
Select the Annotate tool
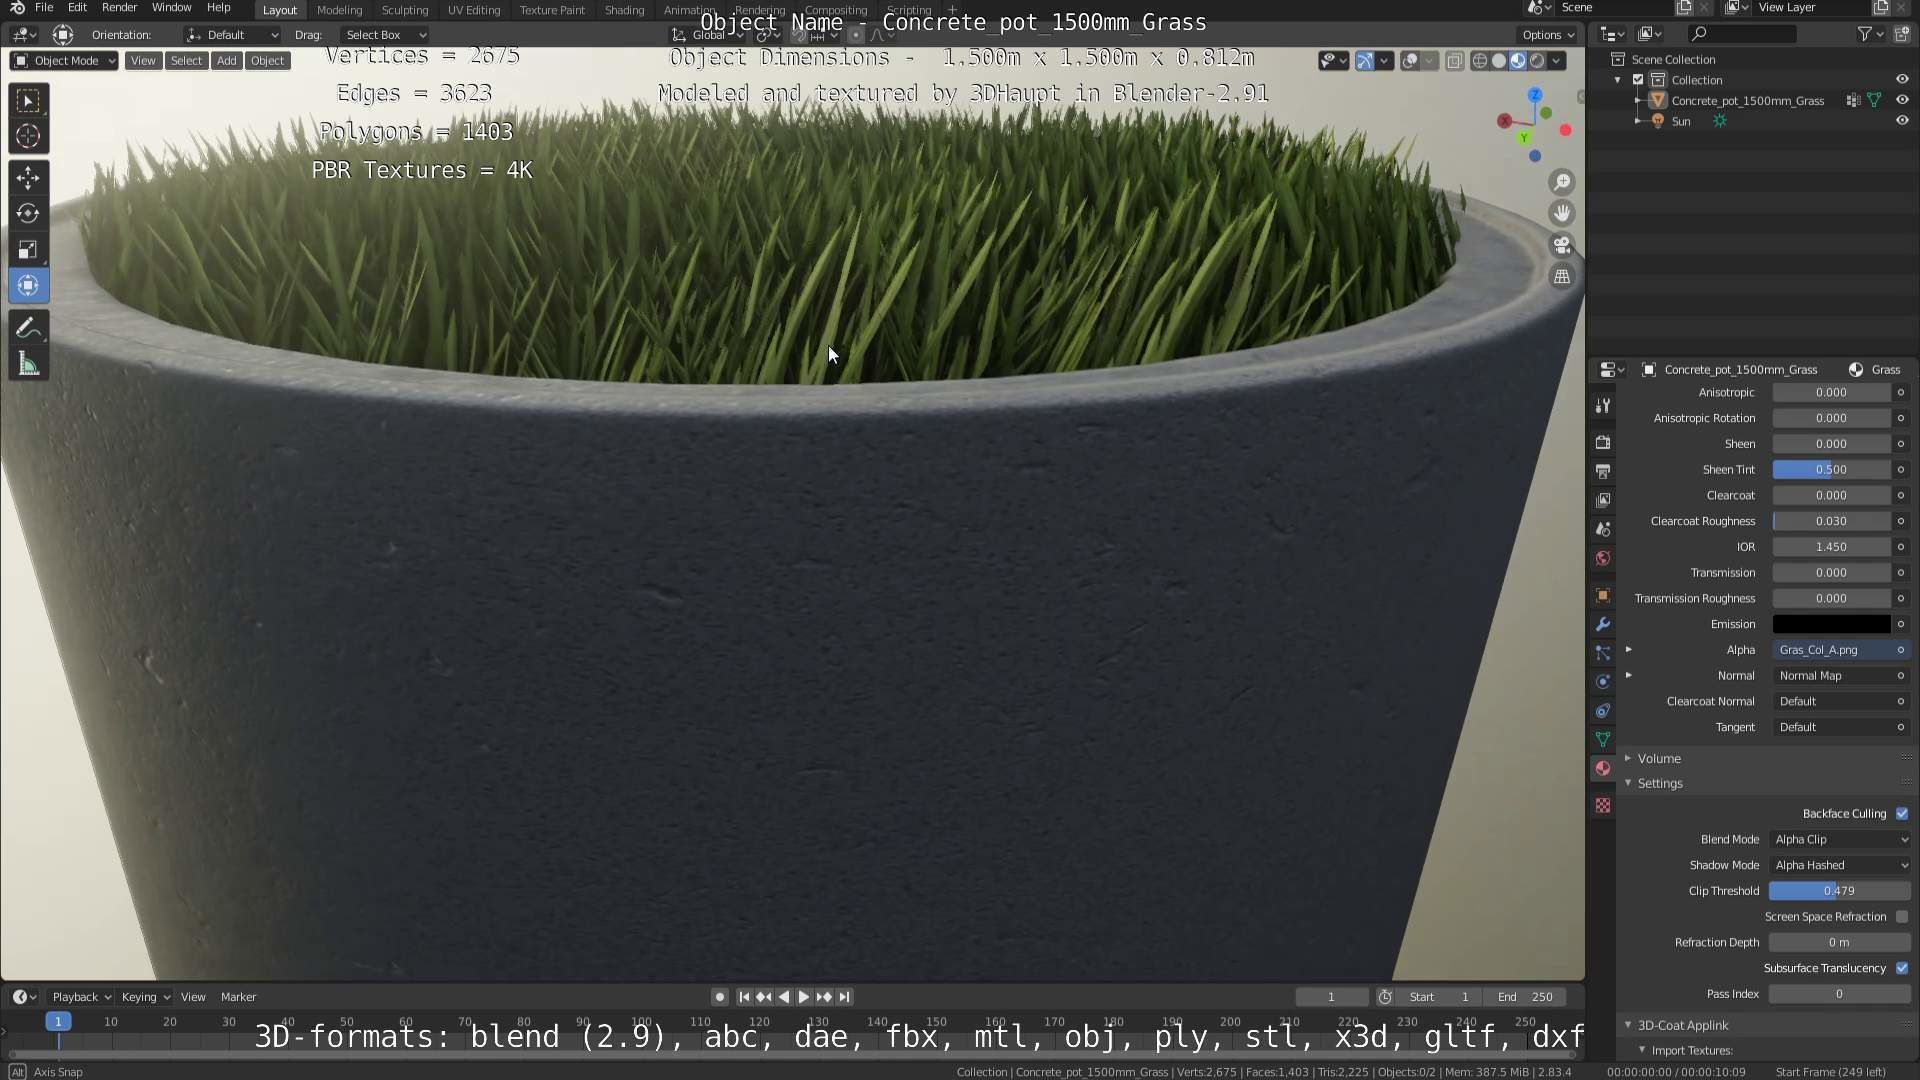(x=28, y=328)
